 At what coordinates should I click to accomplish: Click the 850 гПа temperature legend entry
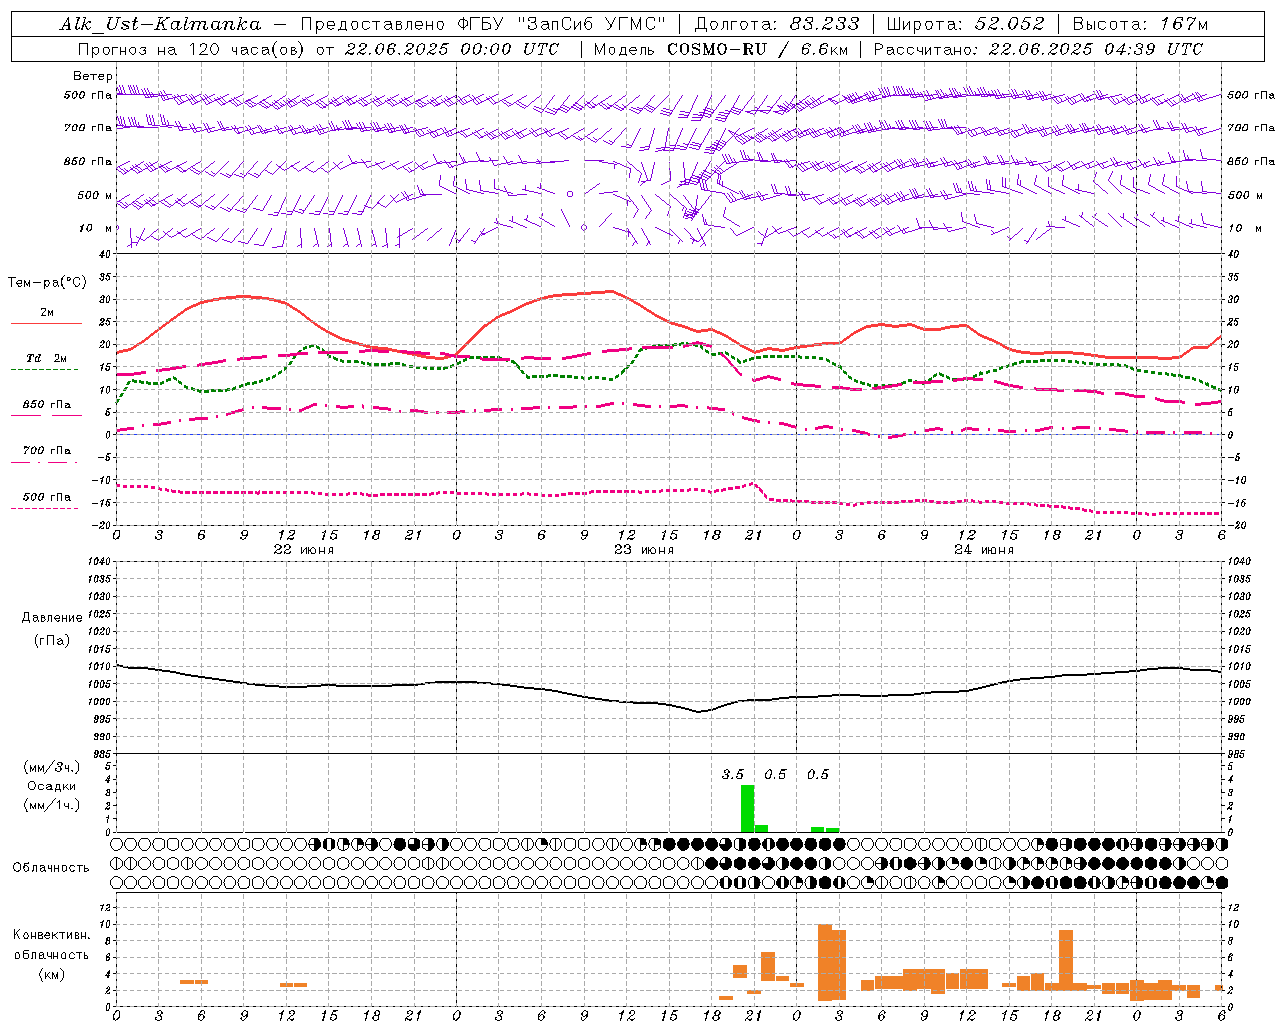point(47,405)
